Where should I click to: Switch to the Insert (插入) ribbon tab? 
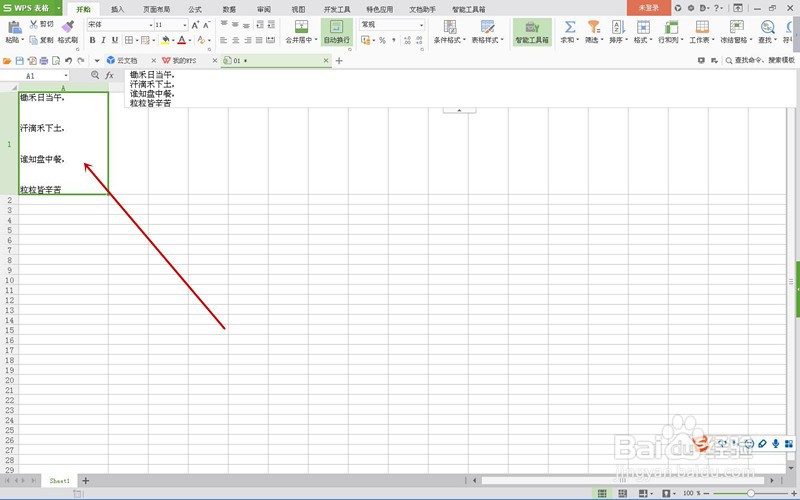117,9
